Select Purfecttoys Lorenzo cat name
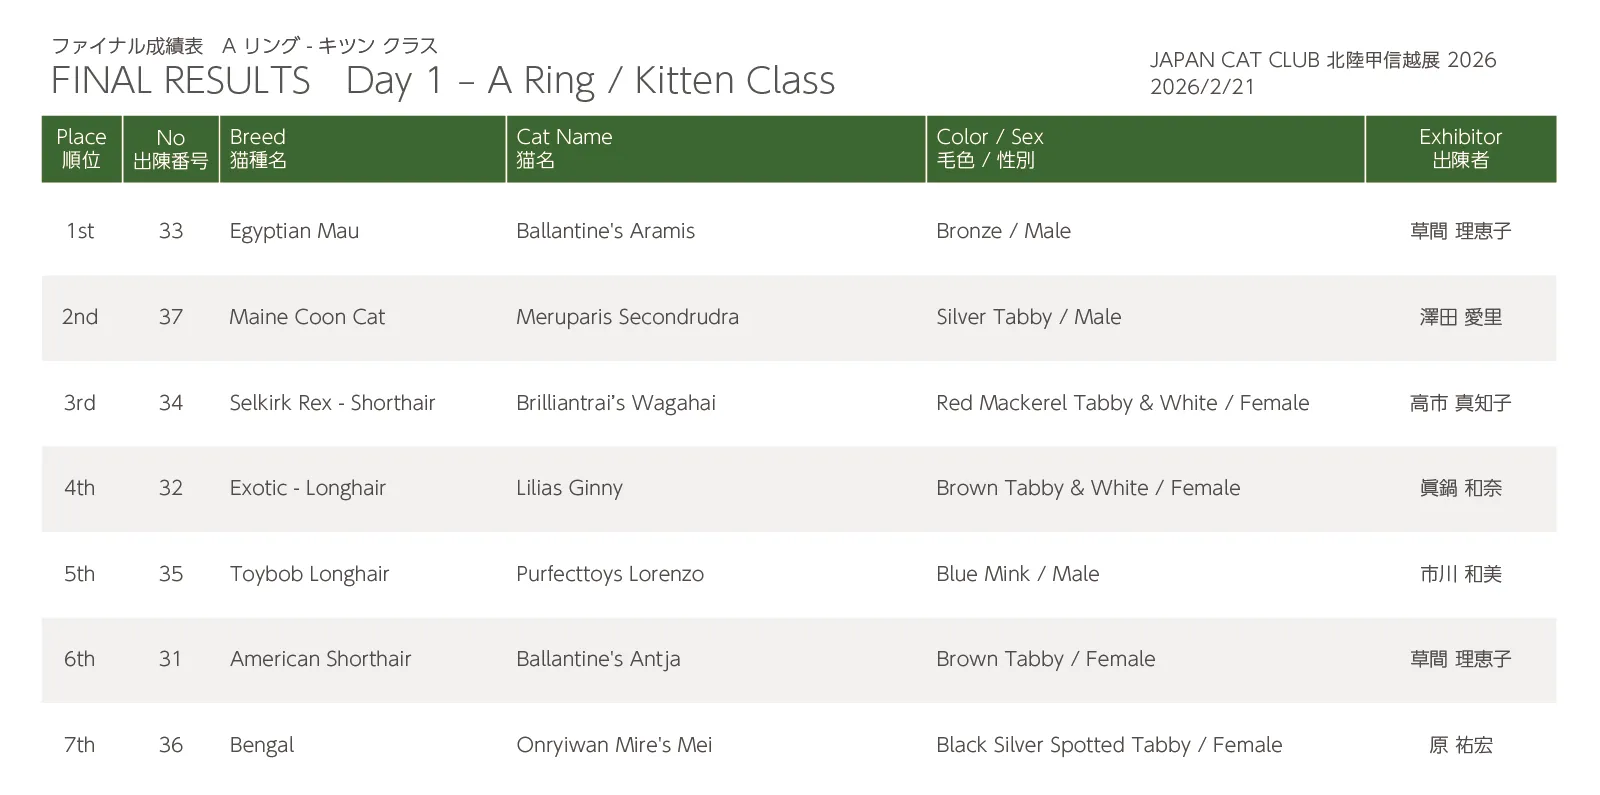 [610, 574]
